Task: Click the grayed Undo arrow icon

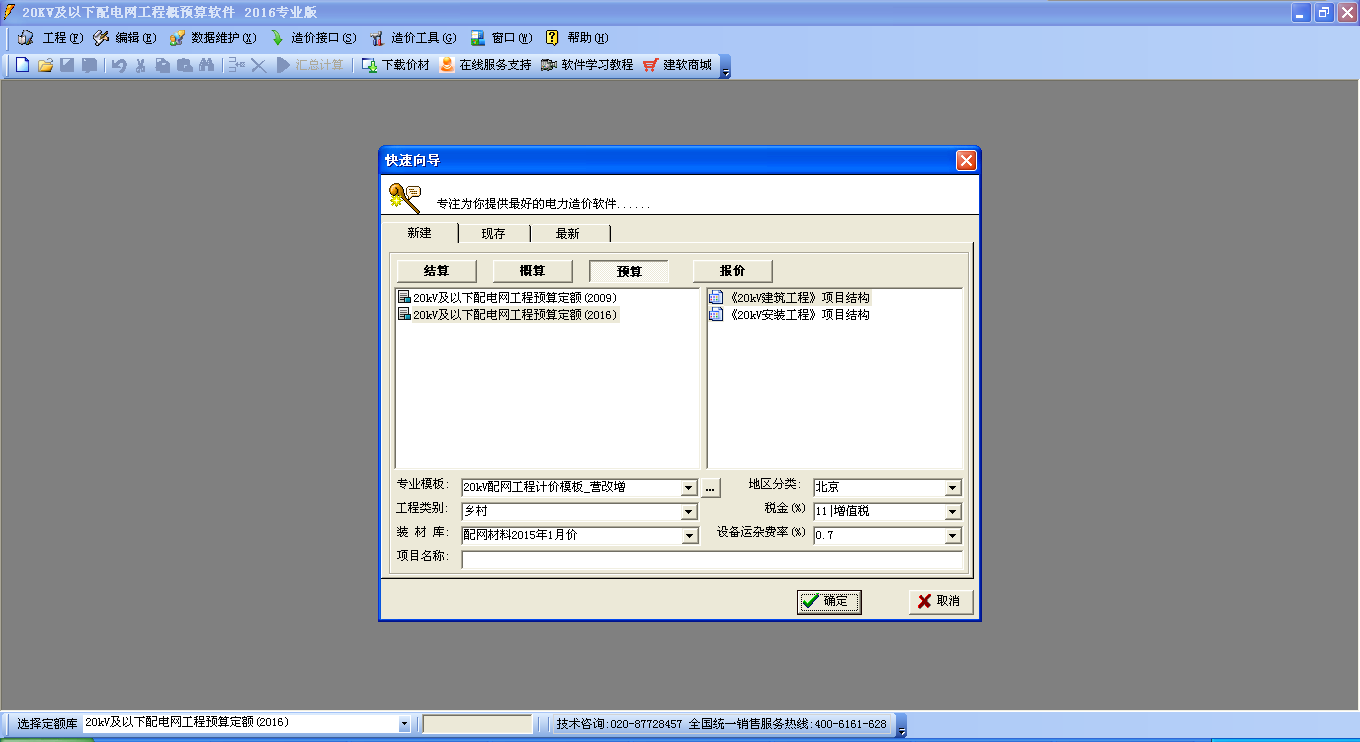Action: 119,65
